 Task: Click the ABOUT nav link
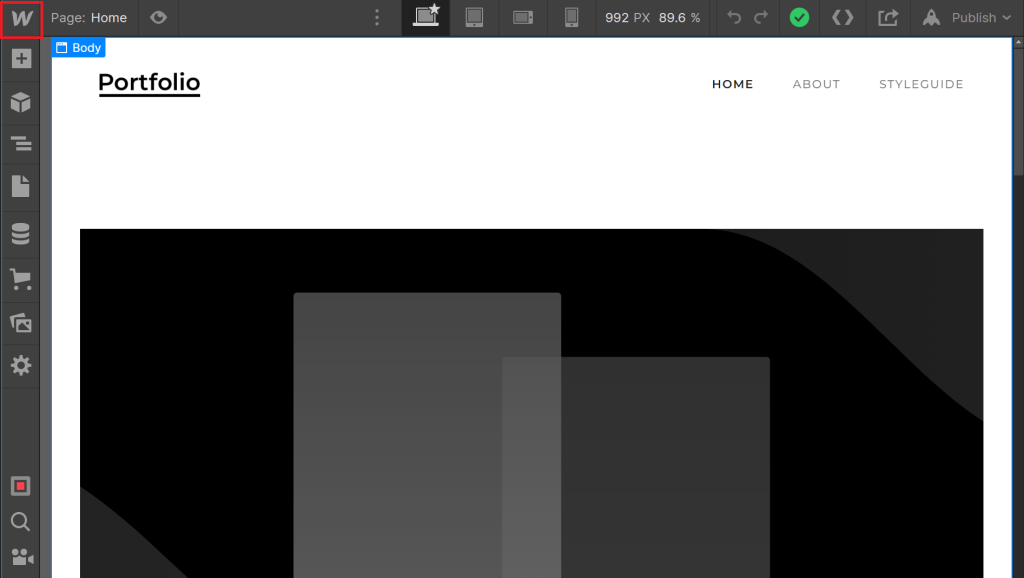click(816, 84)
